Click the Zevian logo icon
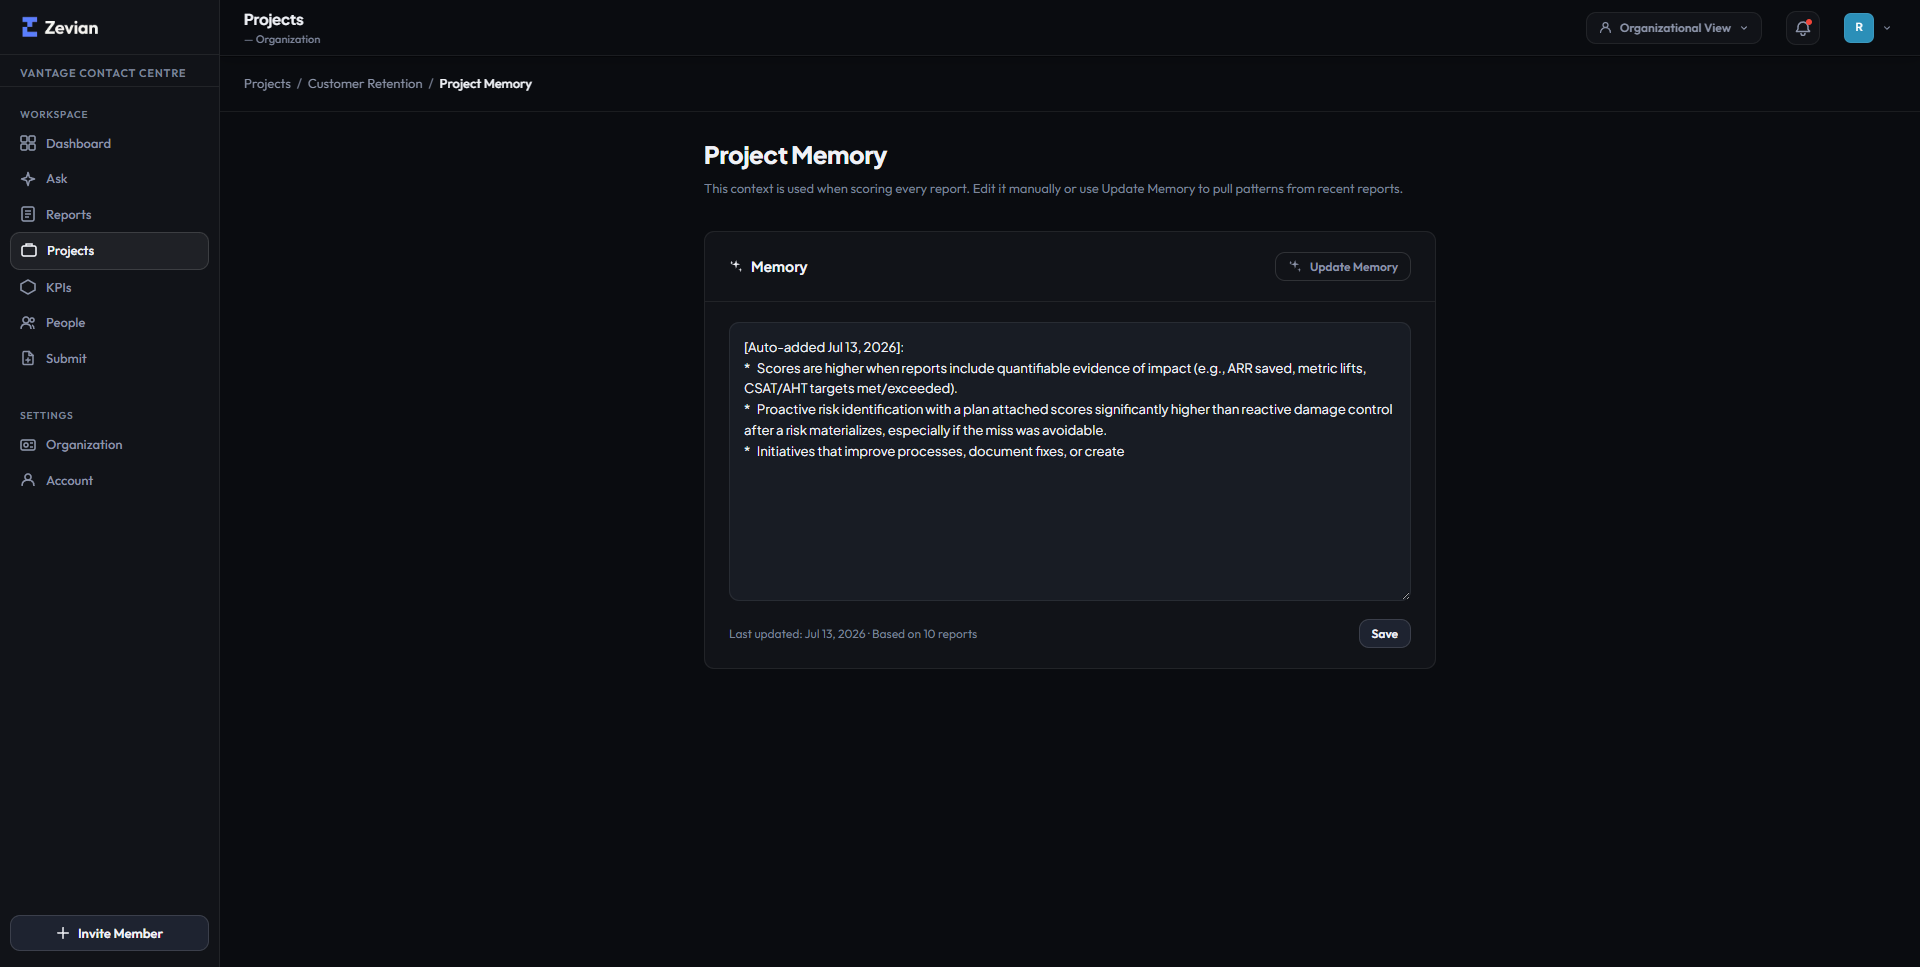 [29, 27]
